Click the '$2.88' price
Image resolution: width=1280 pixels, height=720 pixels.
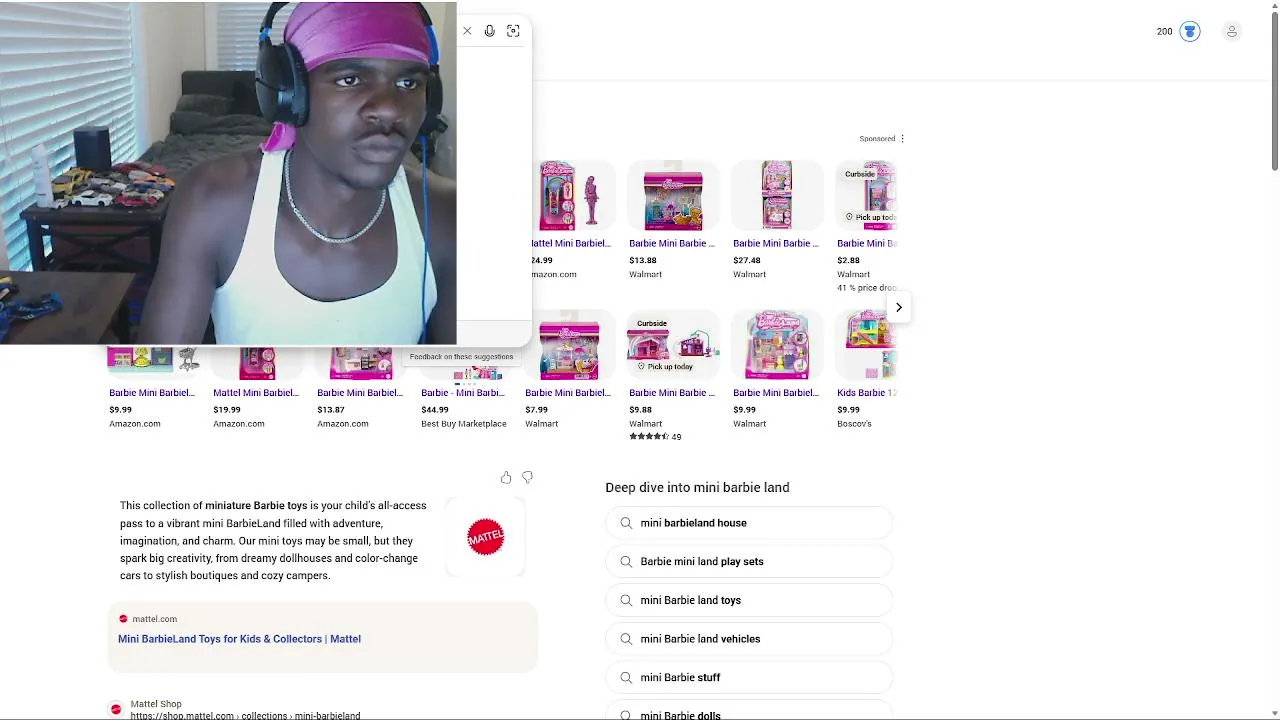[848, 260]
